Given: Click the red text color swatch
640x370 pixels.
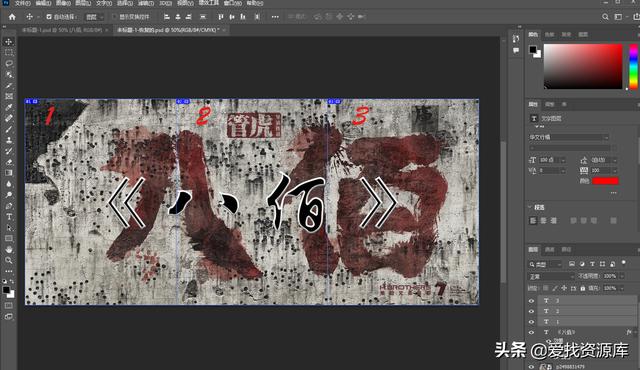Looking at the screenshot, I should click(x=605, y=181).
